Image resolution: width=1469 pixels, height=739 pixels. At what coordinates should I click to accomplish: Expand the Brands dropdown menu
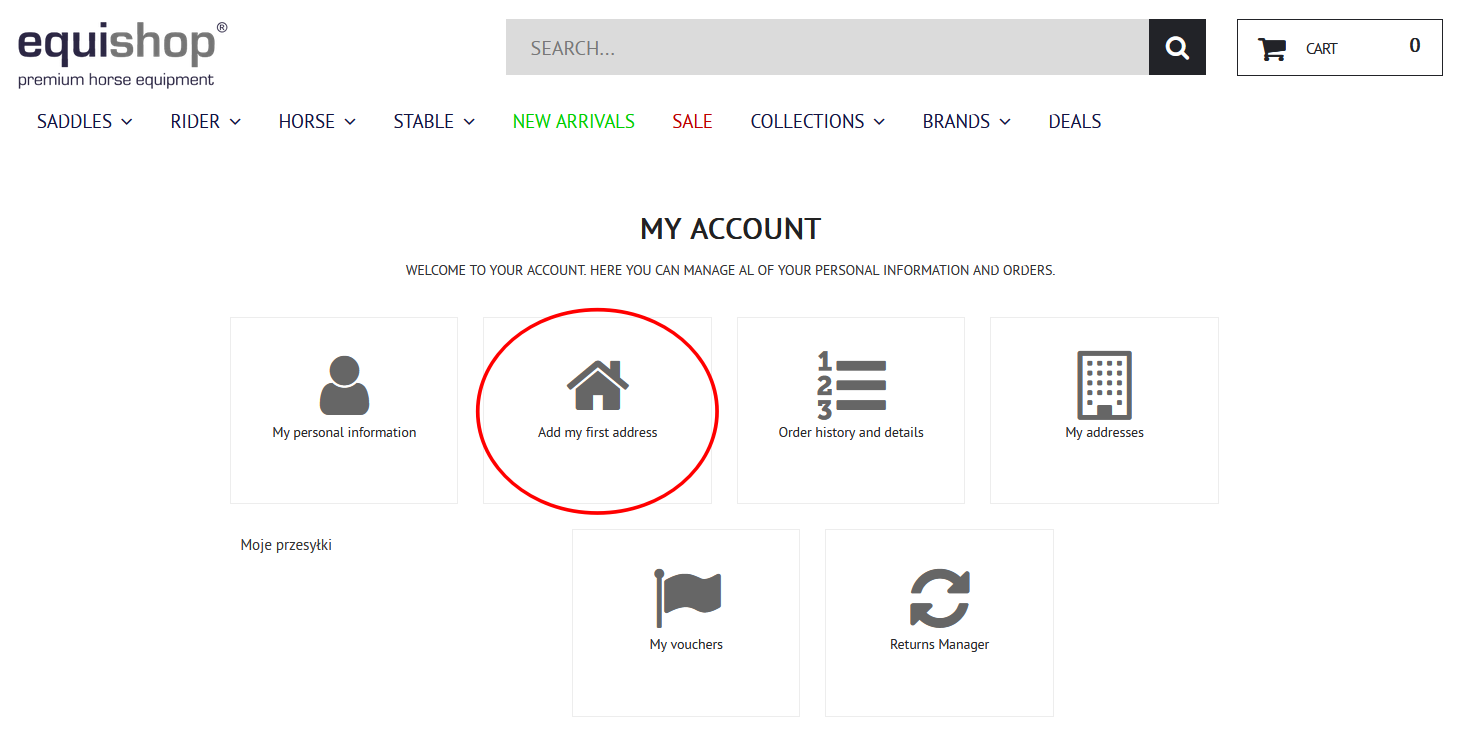tap(966, 122)
